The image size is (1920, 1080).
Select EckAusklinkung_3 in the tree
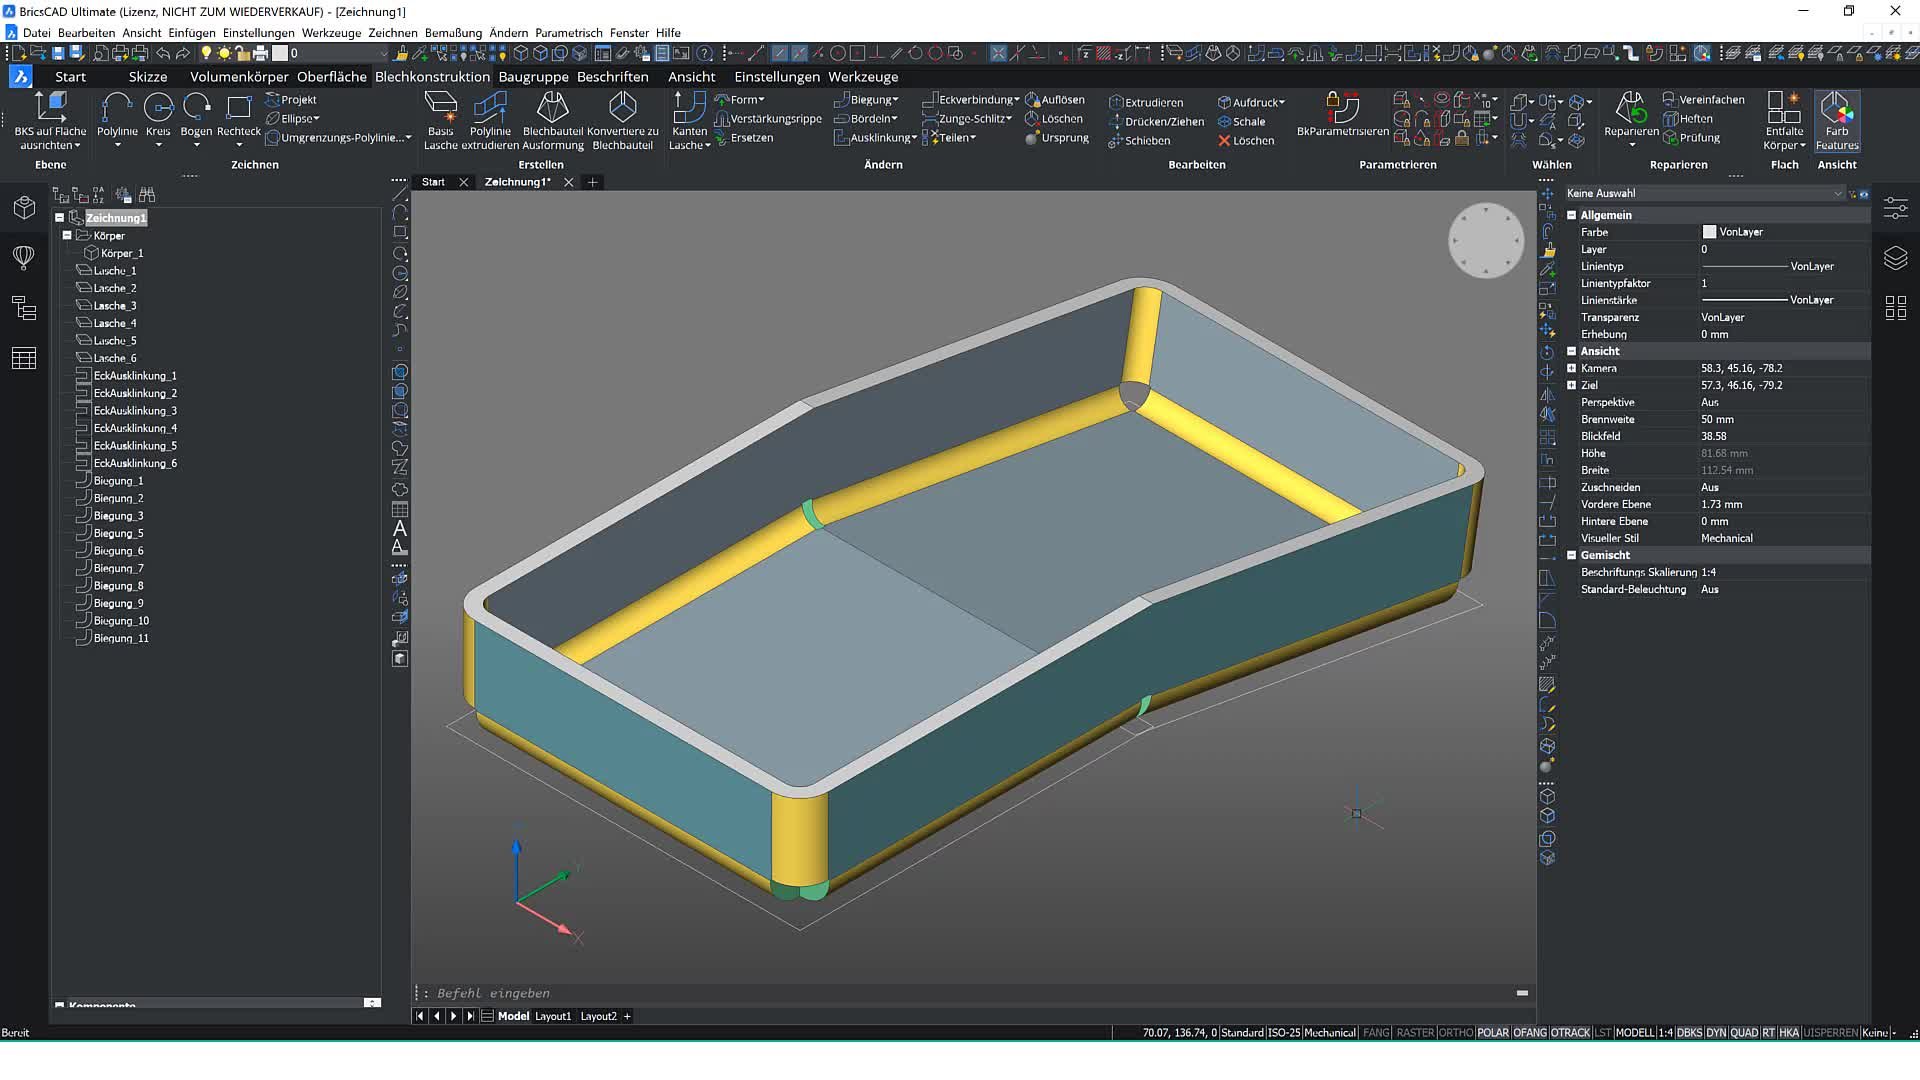coord(135,411)
